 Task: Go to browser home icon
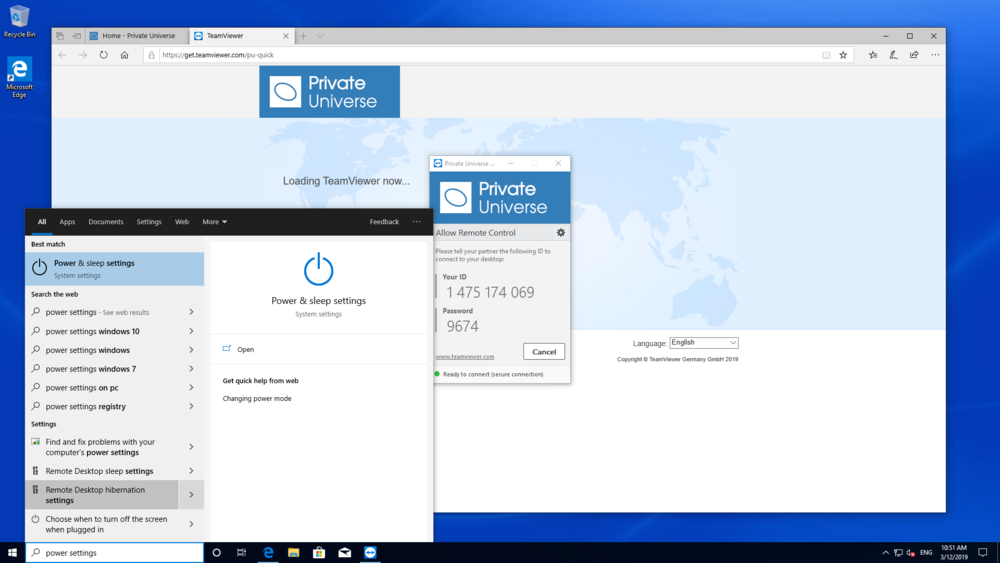click(124, 55)
